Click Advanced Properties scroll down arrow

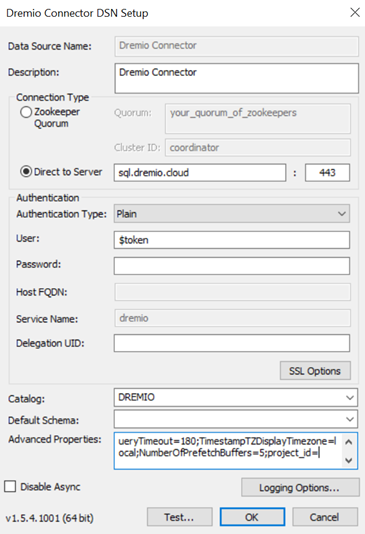click(349, 460)
